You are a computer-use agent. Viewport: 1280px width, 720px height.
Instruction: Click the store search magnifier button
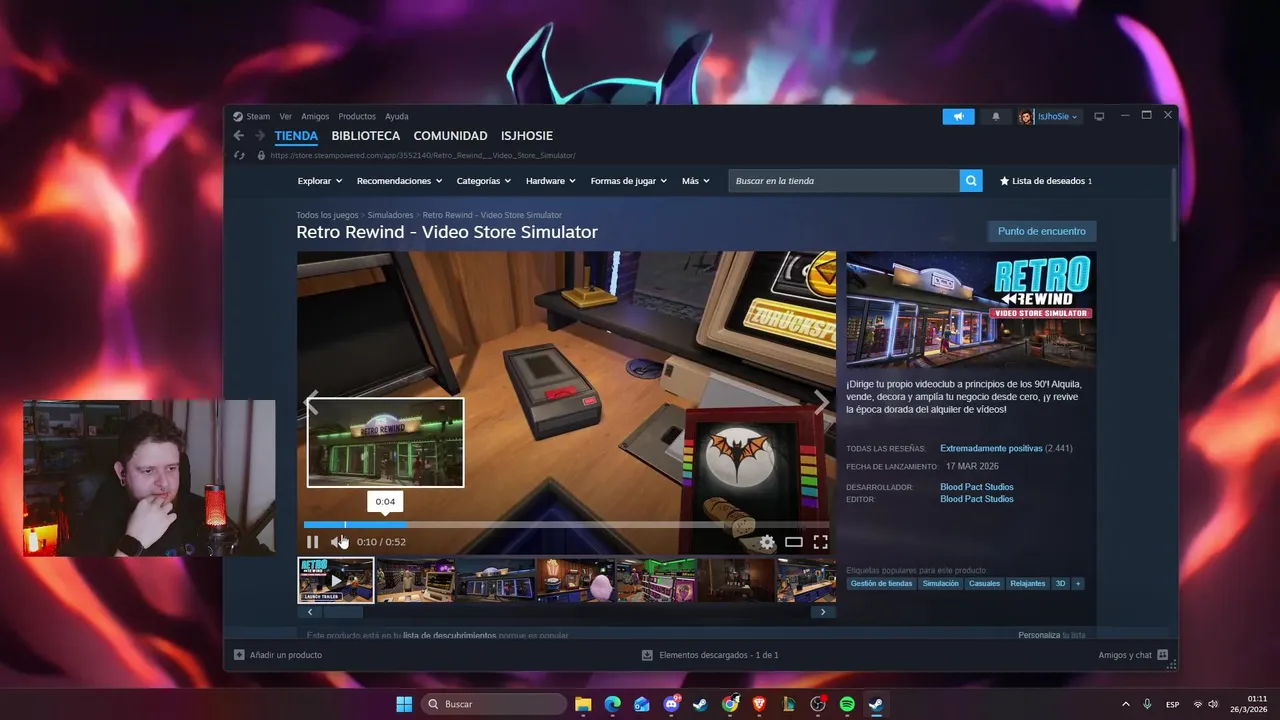coord(970,181)
